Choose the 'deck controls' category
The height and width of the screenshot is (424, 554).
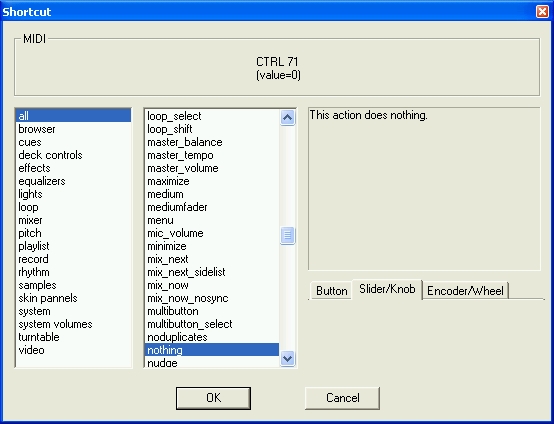[x=50, y=155]
